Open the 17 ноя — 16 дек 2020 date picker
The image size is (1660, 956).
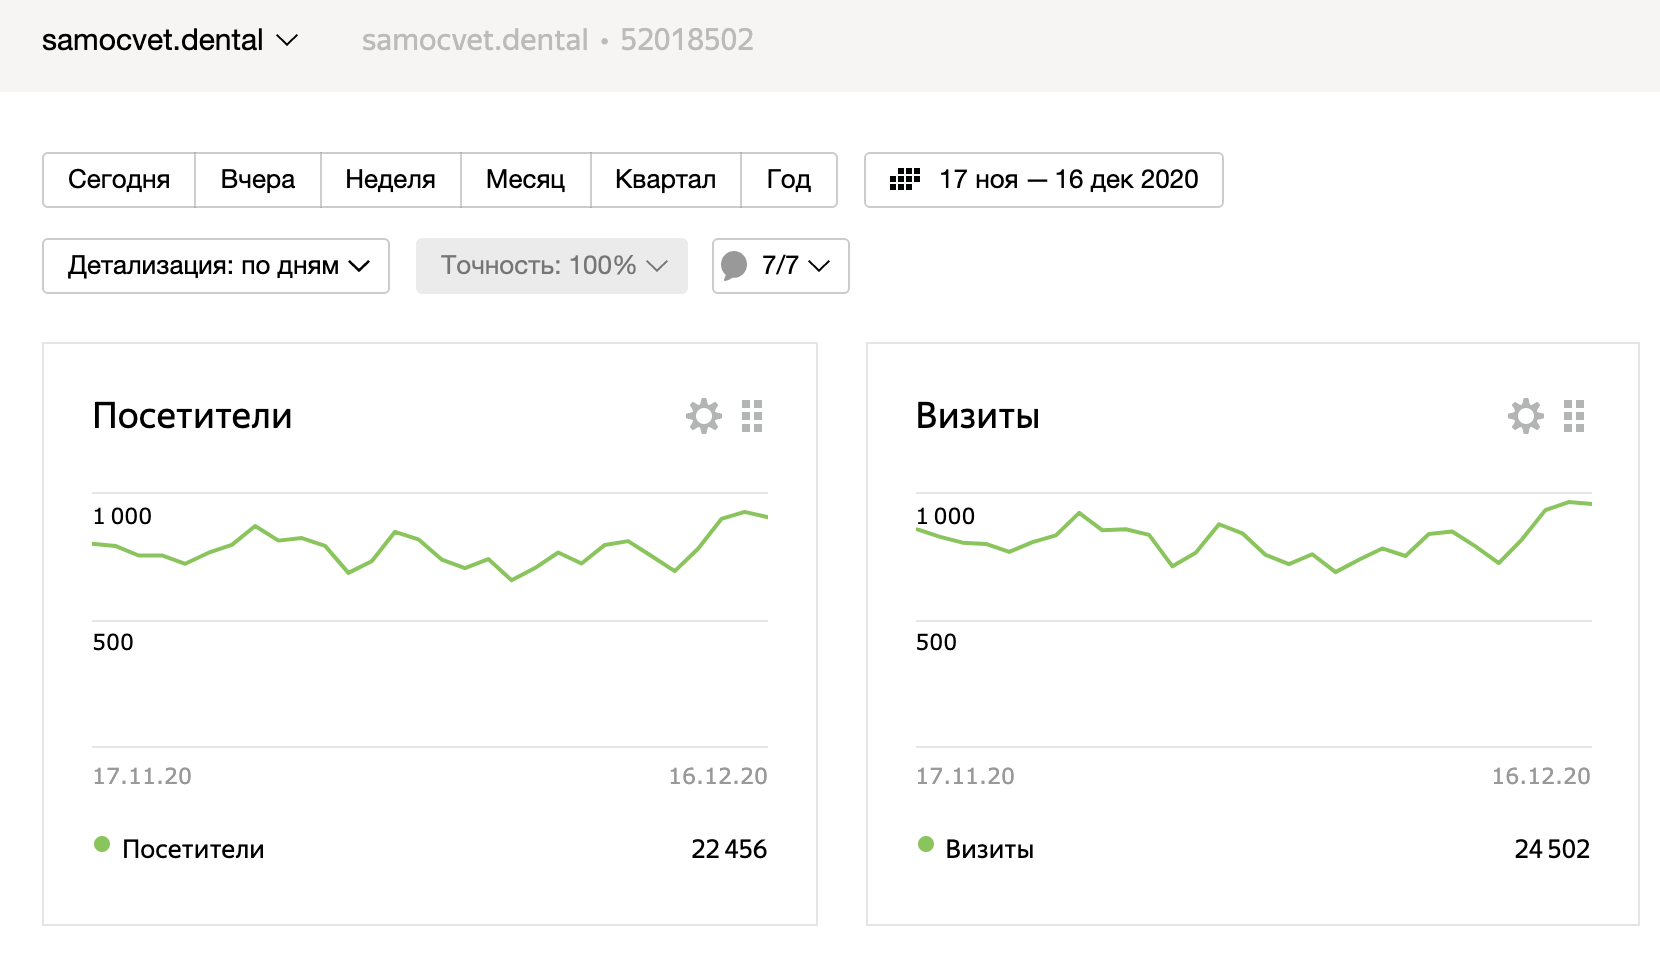(x=1068, y=180)
